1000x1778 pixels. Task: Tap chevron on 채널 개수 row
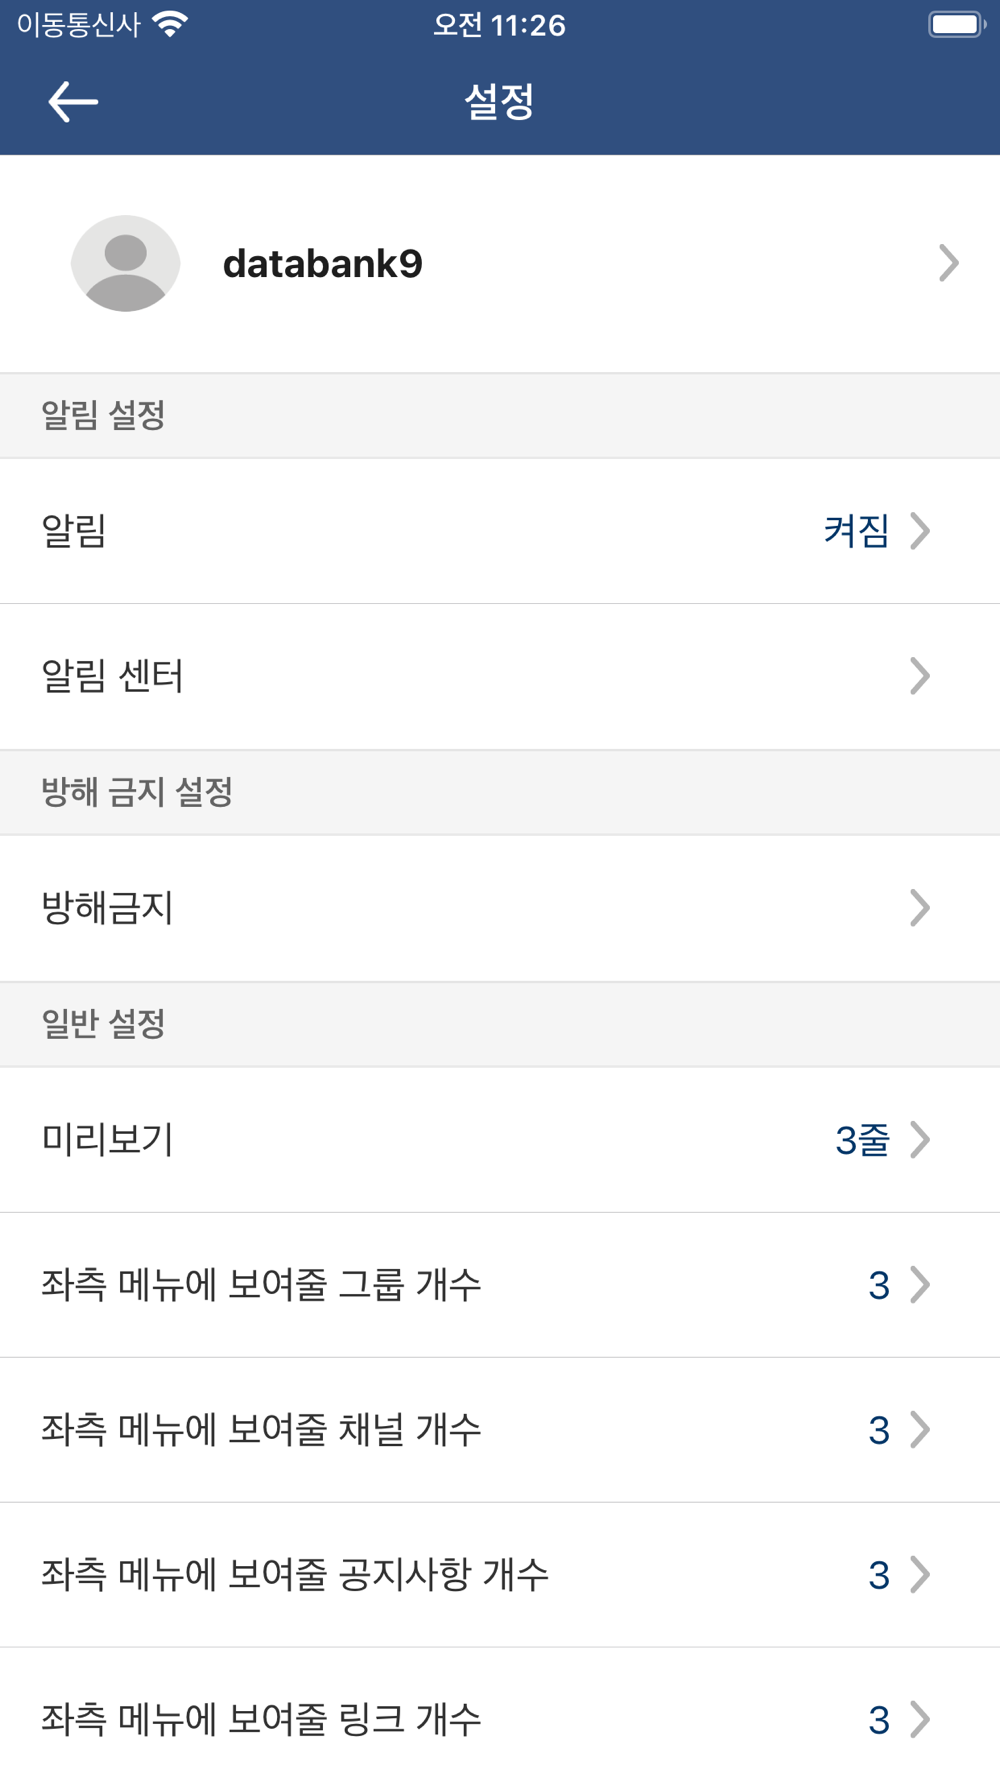pos(920,1430)
